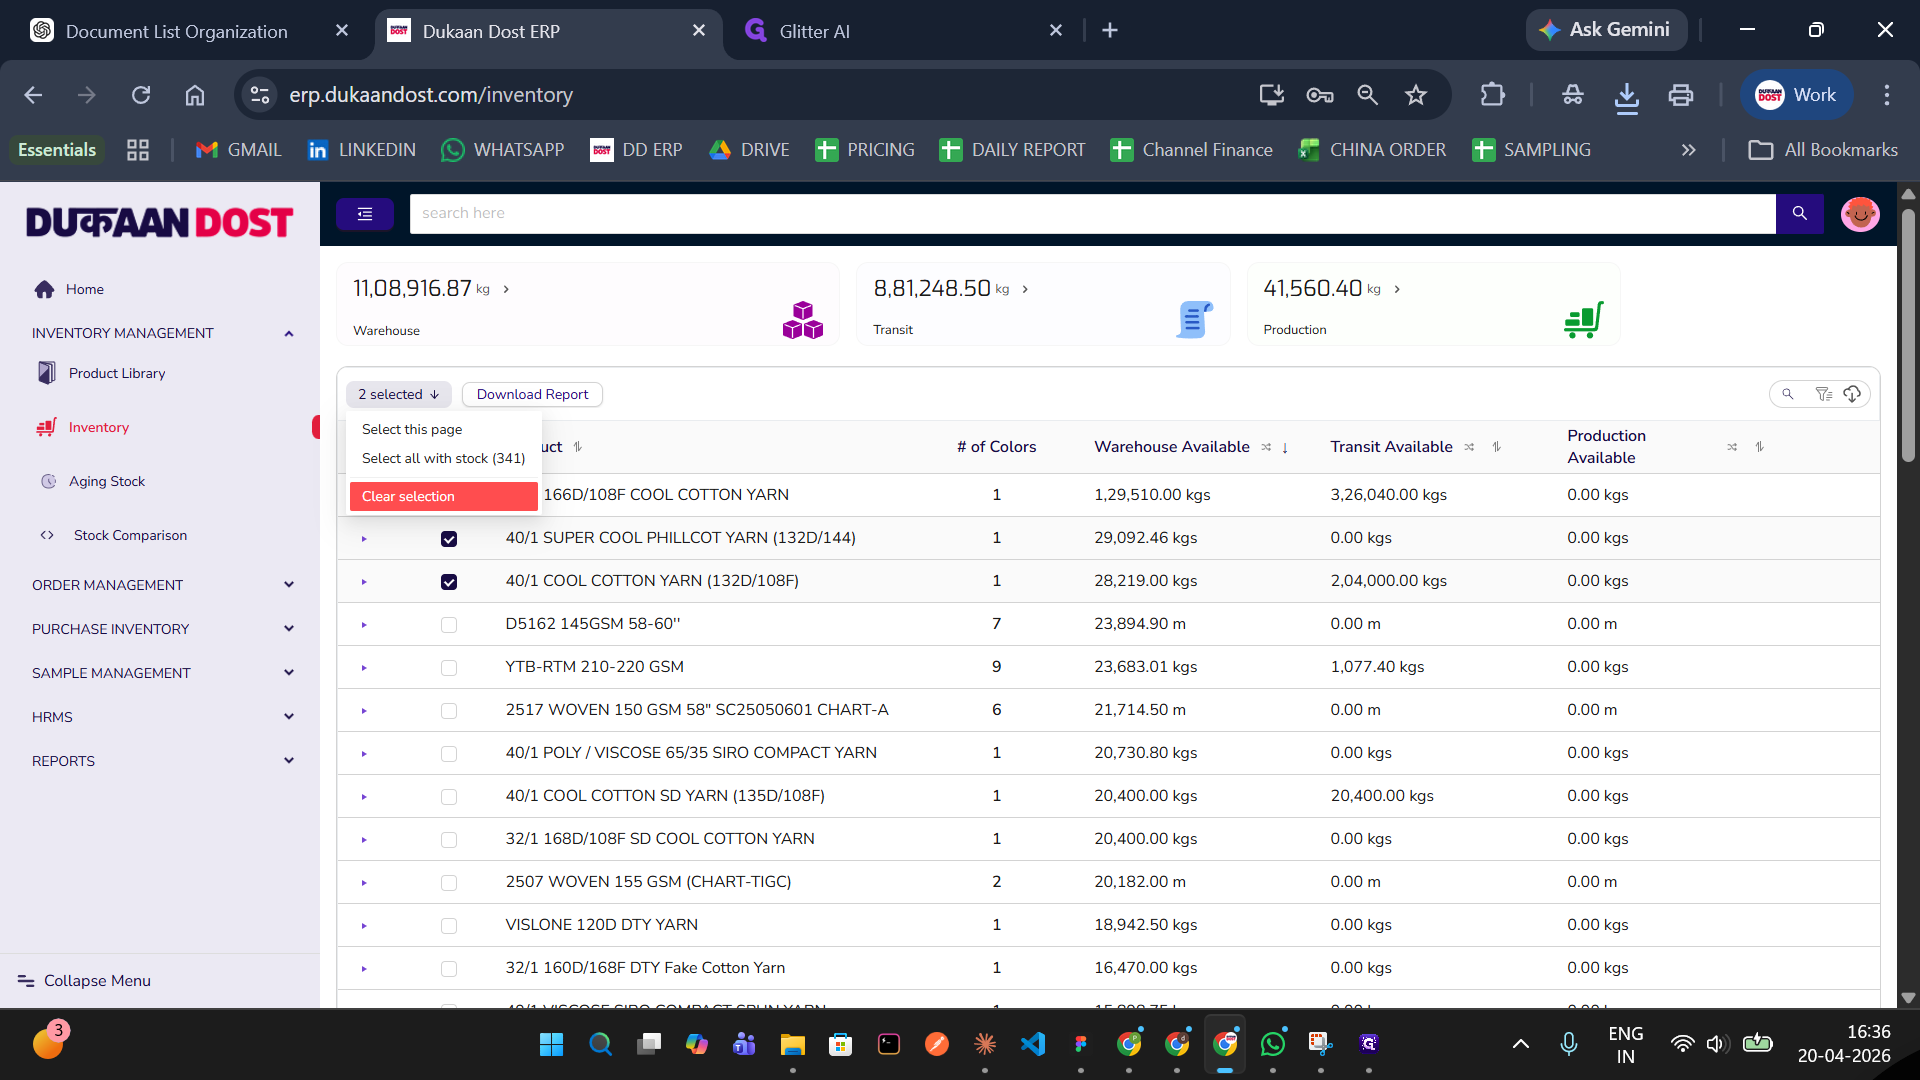Click the Warehouse purple boxes icon
Screen dimensions: 1920x1080
pos(802,320)
